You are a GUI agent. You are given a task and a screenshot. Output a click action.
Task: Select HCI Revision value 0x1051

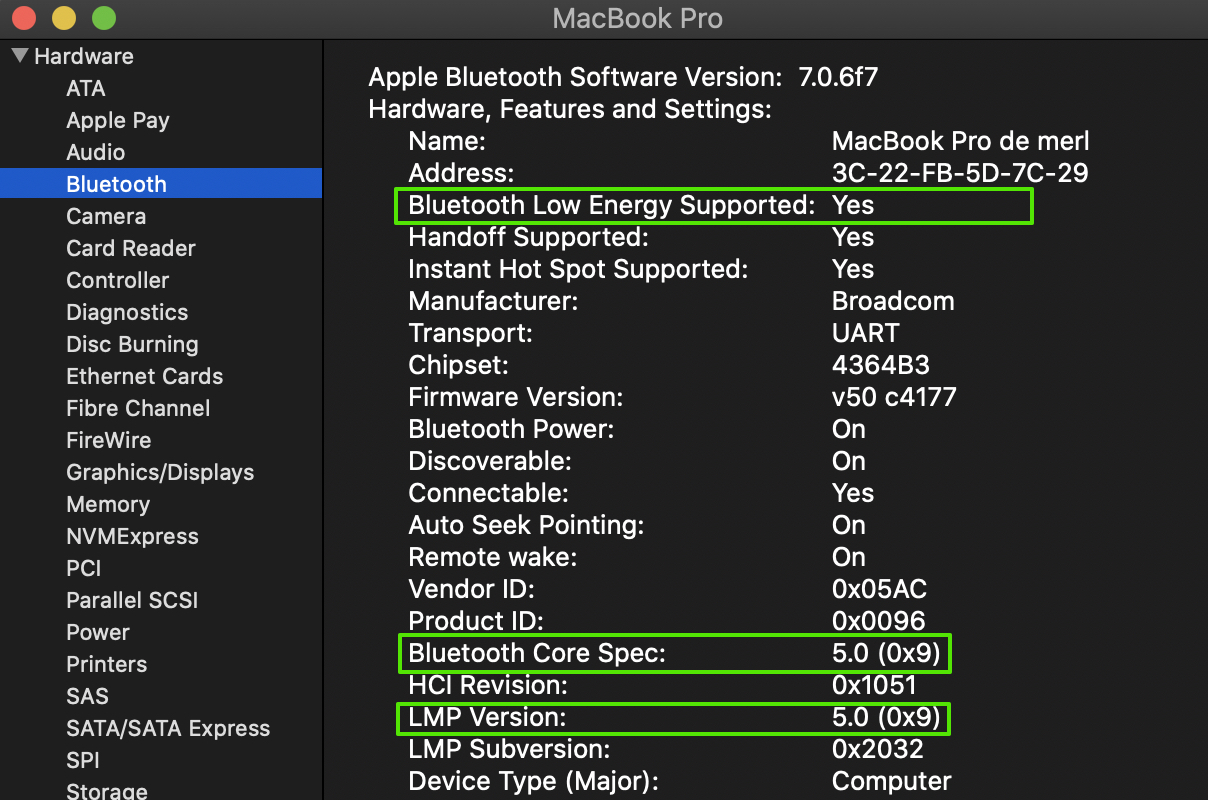point(874,685)
